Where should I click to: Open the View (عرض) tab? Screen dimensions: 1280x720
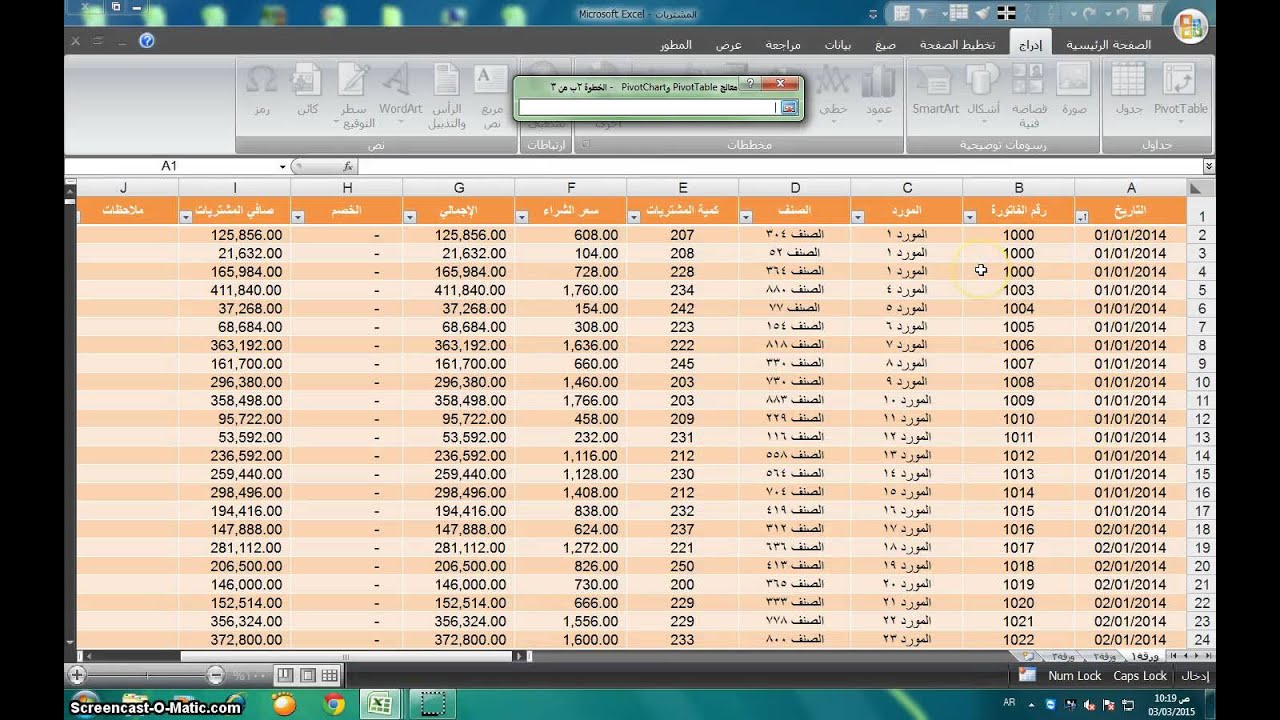point(728,45)
